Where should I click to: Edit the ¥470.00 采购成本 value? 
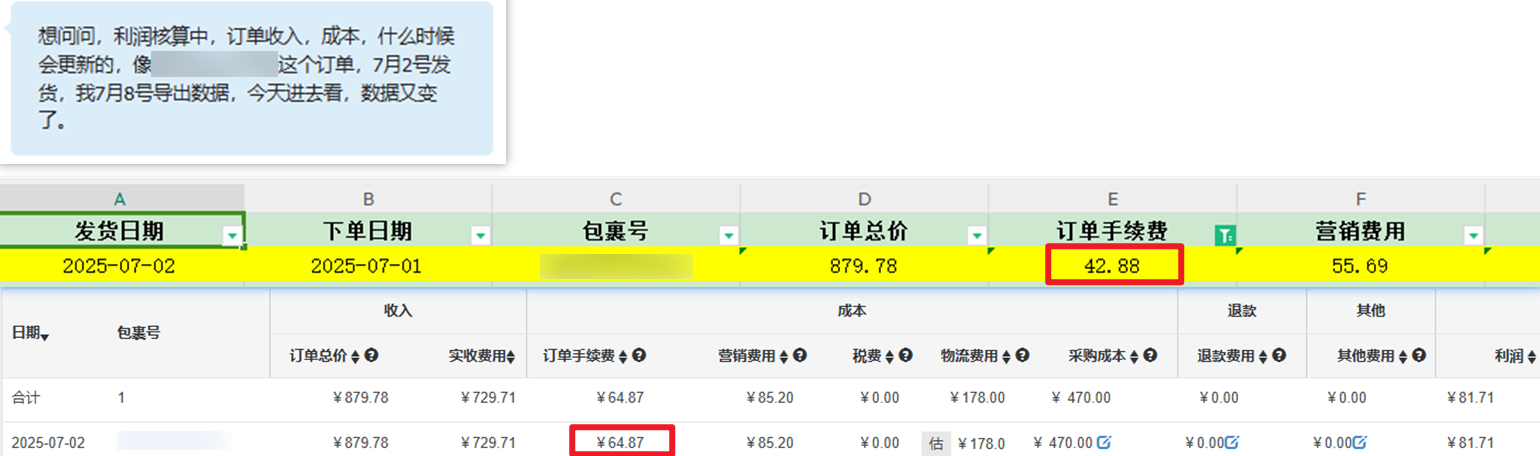click(1103, 441)
